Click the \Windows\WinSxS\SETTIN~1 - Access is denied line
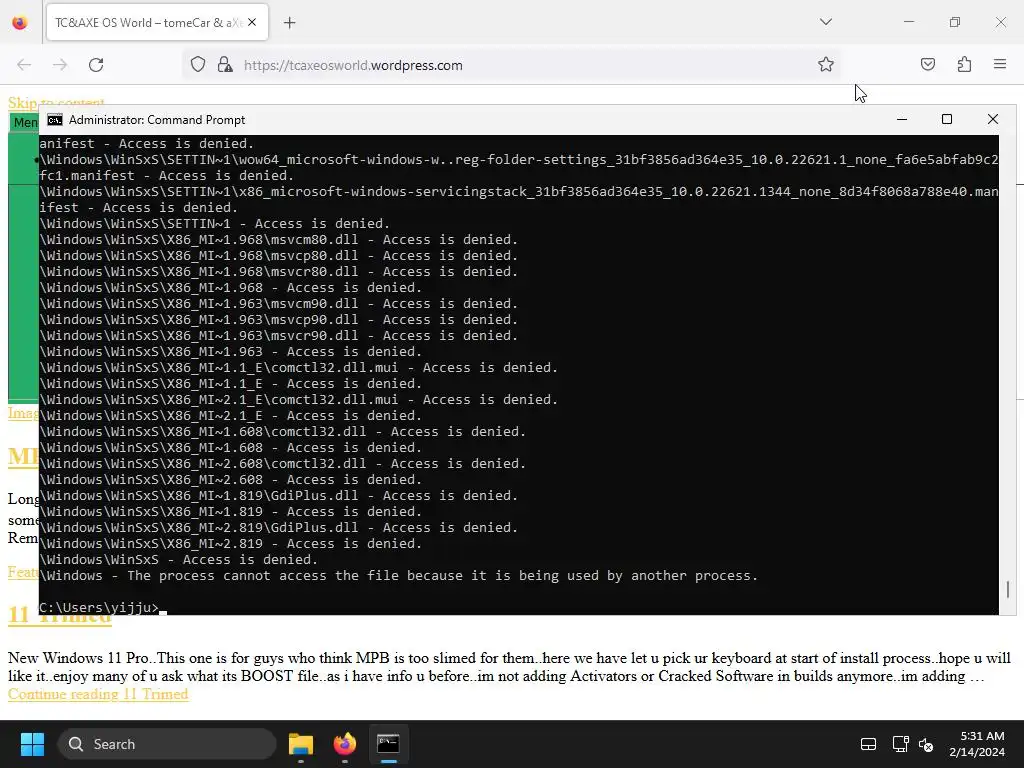Image resolution: width=1024 pixels, height=768 pixels. (214, 223)
